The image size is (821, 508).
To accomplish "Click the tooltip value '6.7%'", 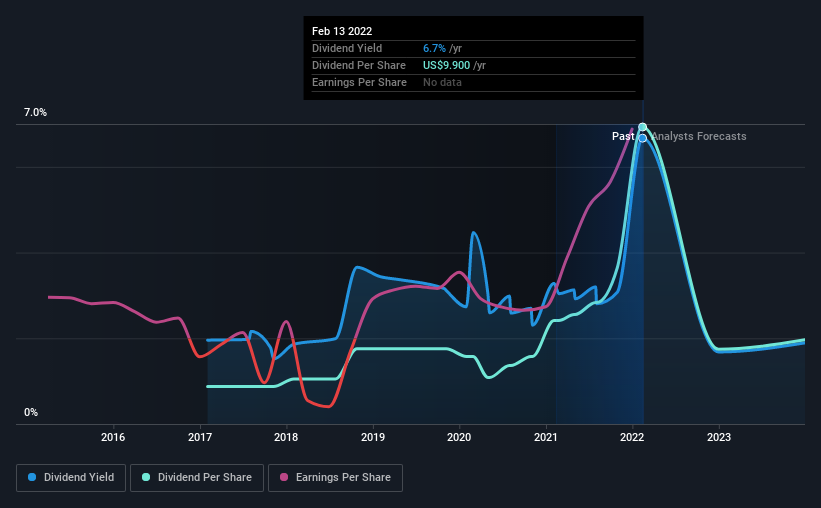I will pos(435,48).
